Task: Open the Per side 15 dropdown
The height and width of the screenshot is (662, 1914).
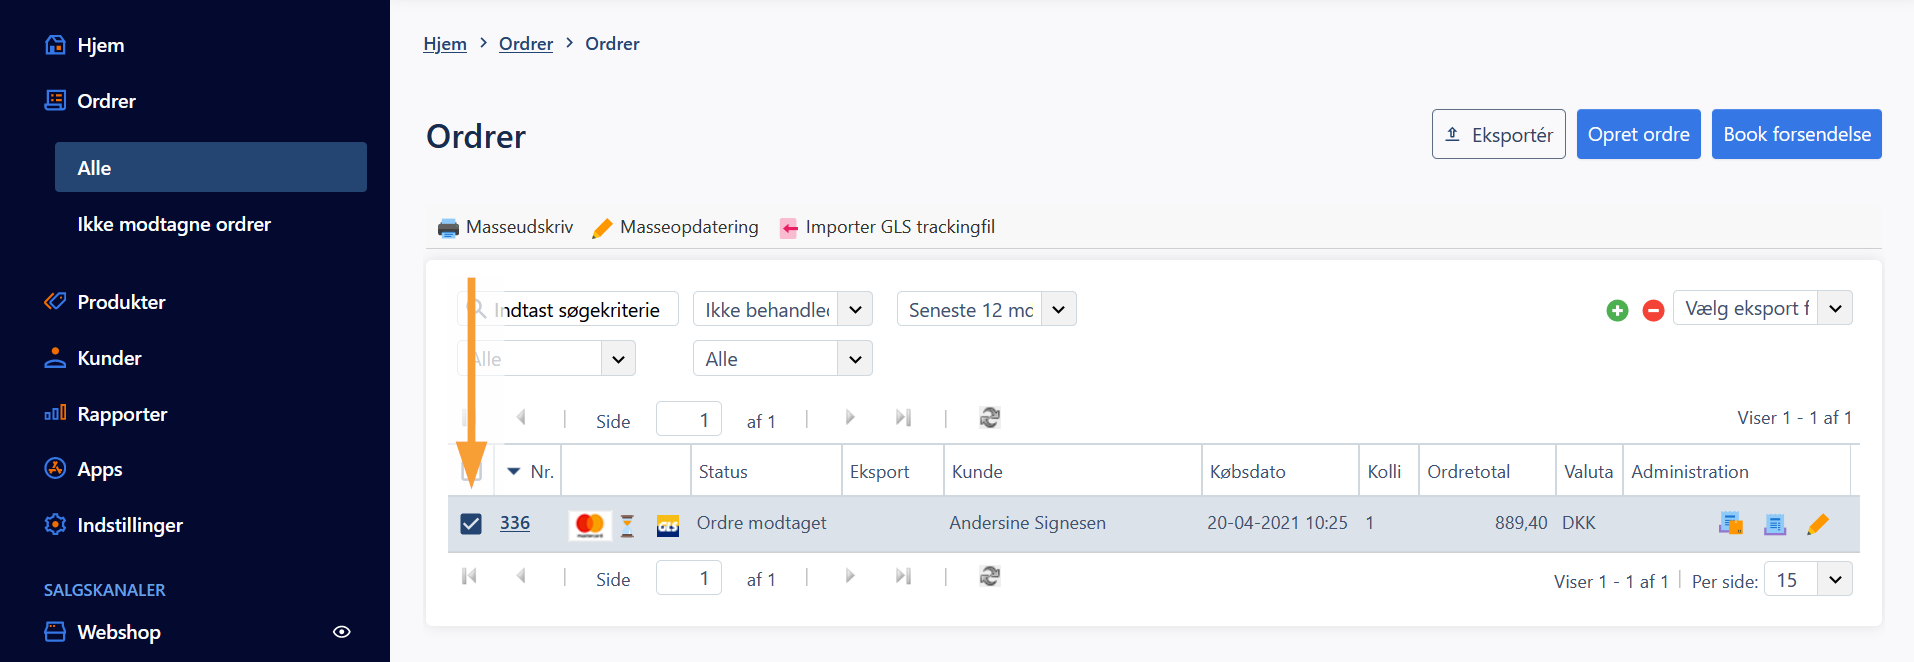Action: point(1834,580)
